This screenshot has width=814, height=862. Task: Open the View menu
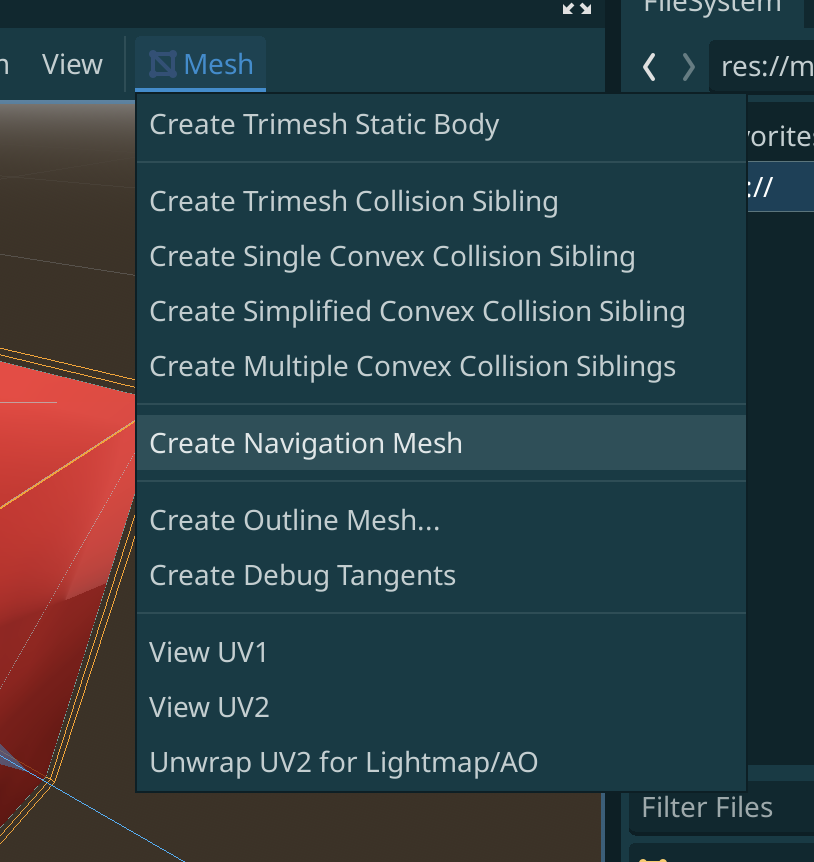tap(71, 63)
